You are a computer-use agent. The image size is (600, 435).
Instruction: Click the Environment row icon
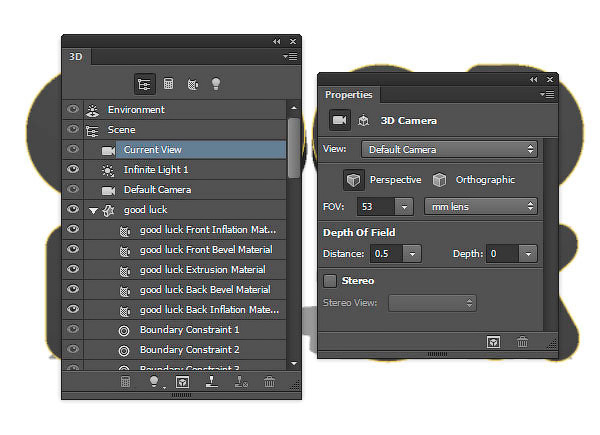tap(92, 110)
